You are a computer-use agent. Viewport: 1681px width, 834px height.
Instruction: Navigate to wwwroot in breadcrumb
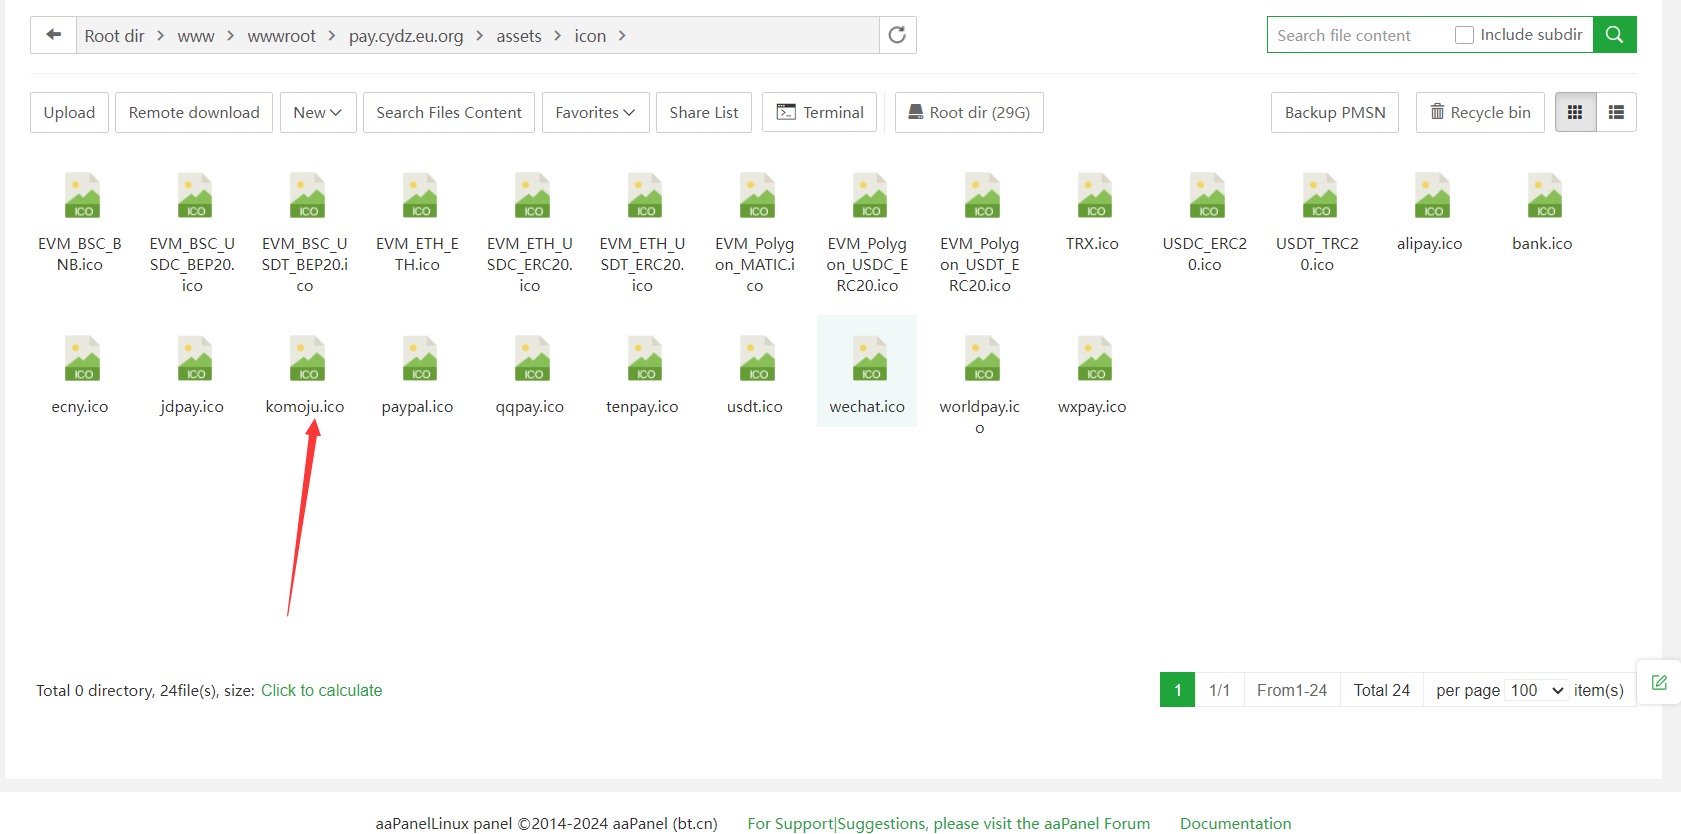click(281, 36)
